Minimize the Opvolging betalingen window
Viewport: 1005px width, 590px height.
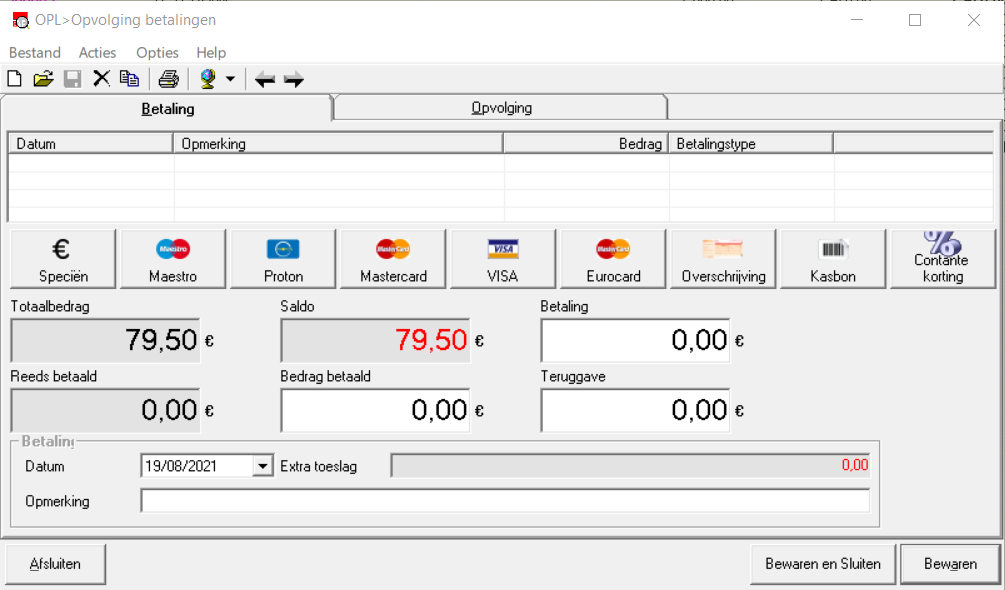(857, 20)
